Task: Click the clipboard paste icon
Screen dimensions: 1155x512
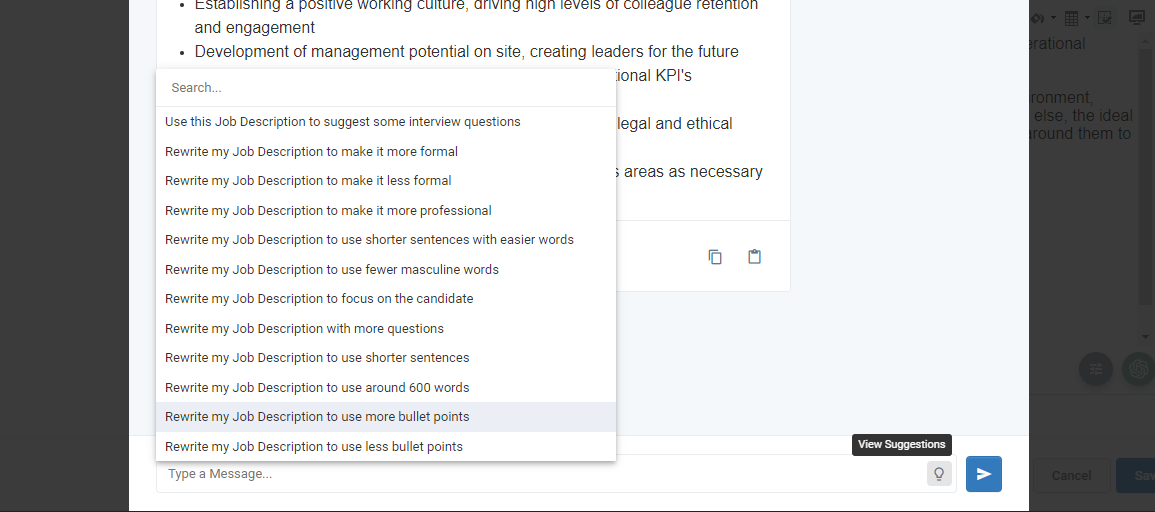Action: tap(754, 256)
